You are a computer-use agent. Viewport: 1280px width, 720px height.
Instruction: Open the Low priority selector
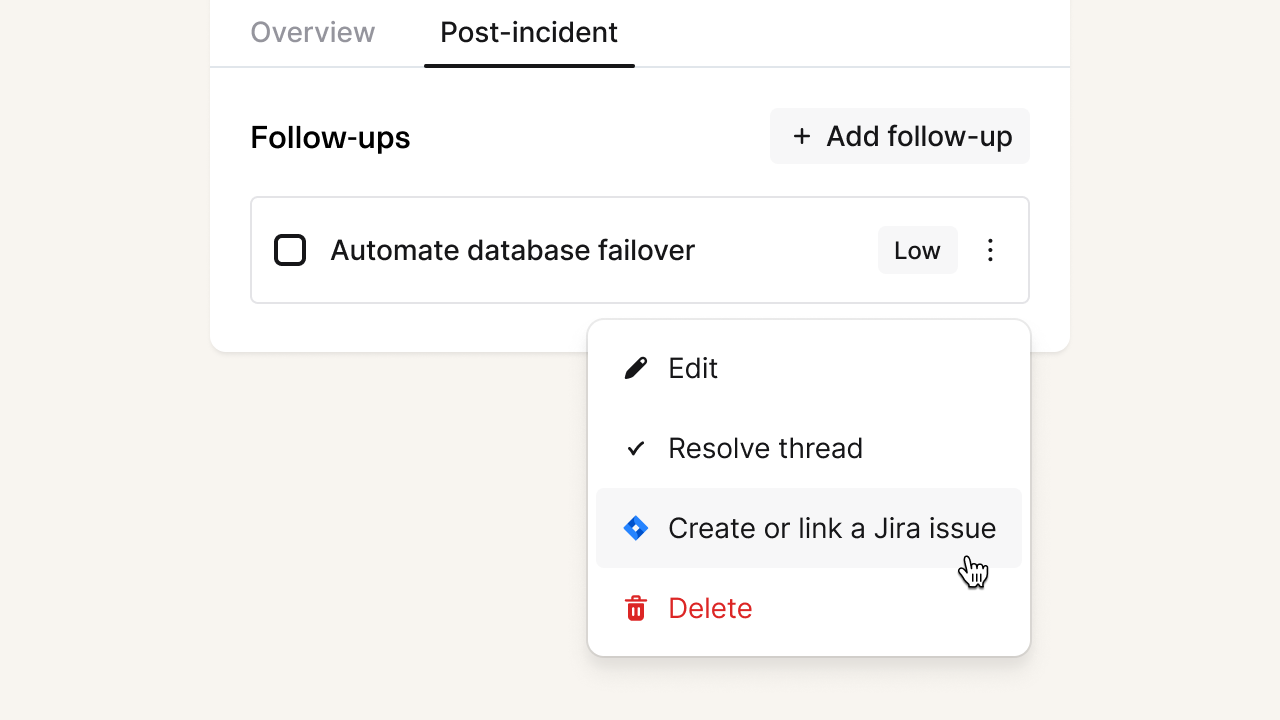[917, 250]
